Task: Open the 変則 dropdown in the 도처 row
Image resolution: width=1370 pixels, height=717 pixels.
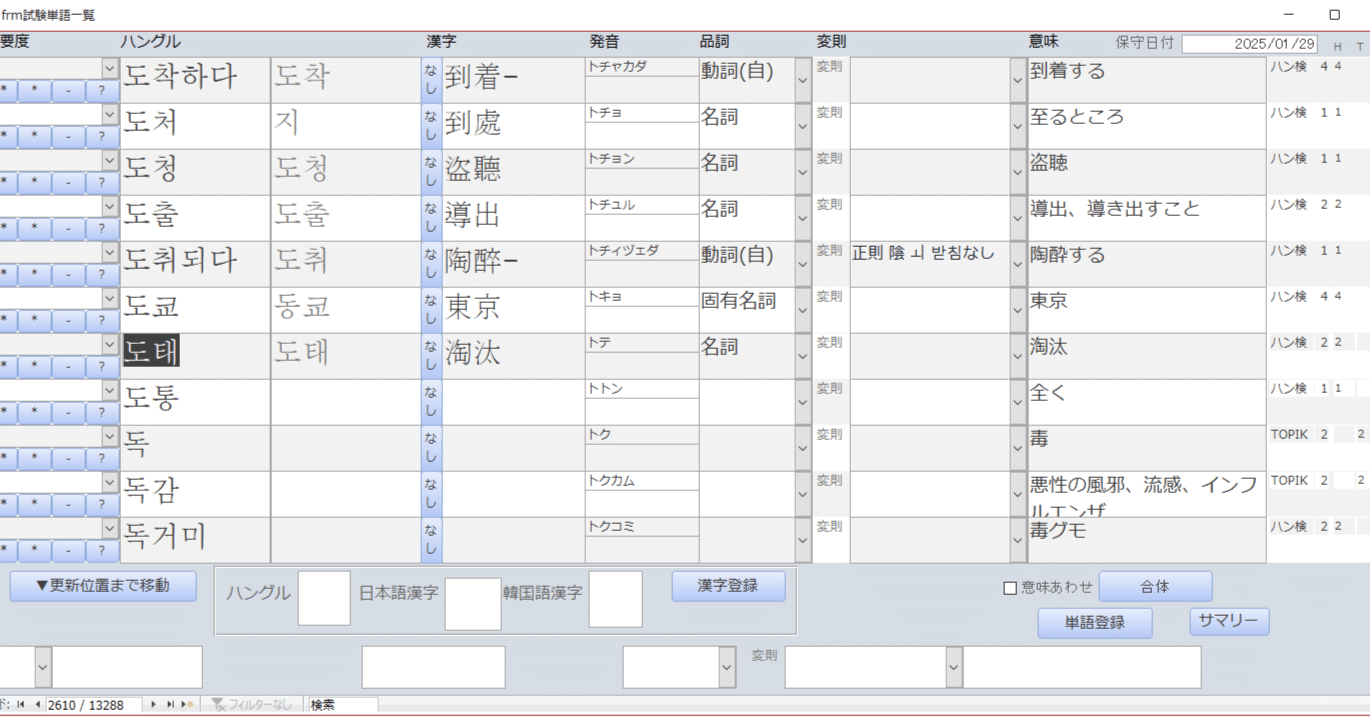Action: [1018, 126]
